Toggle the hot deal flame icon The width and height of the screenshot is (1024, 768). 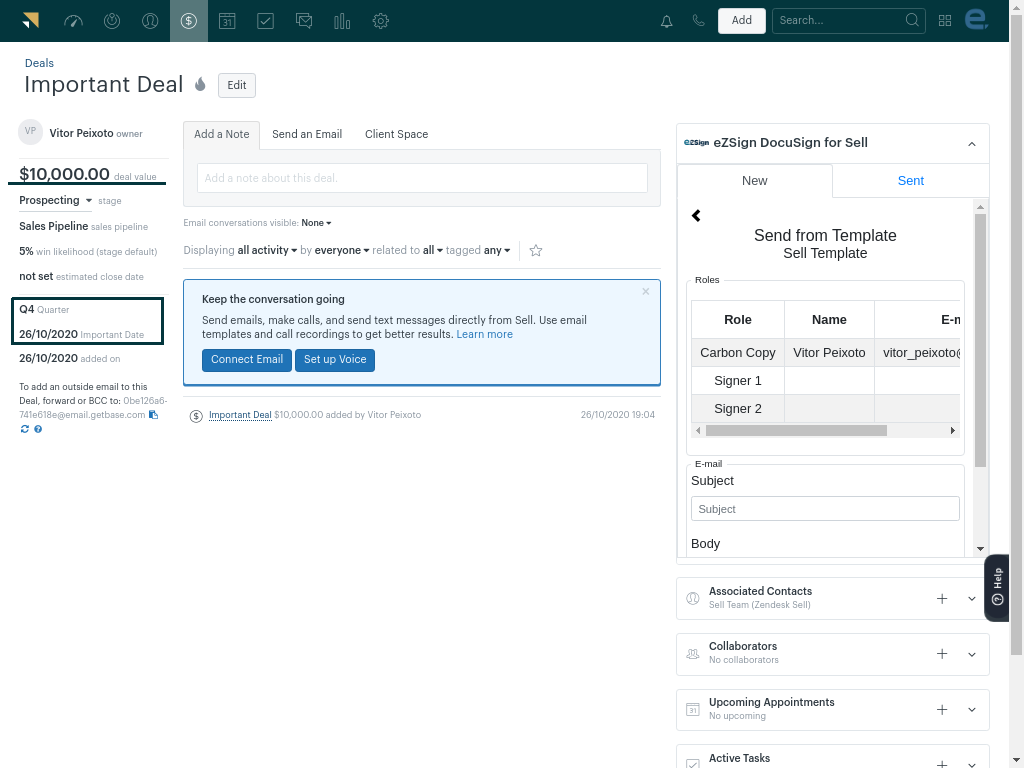(x=200, y=85)
